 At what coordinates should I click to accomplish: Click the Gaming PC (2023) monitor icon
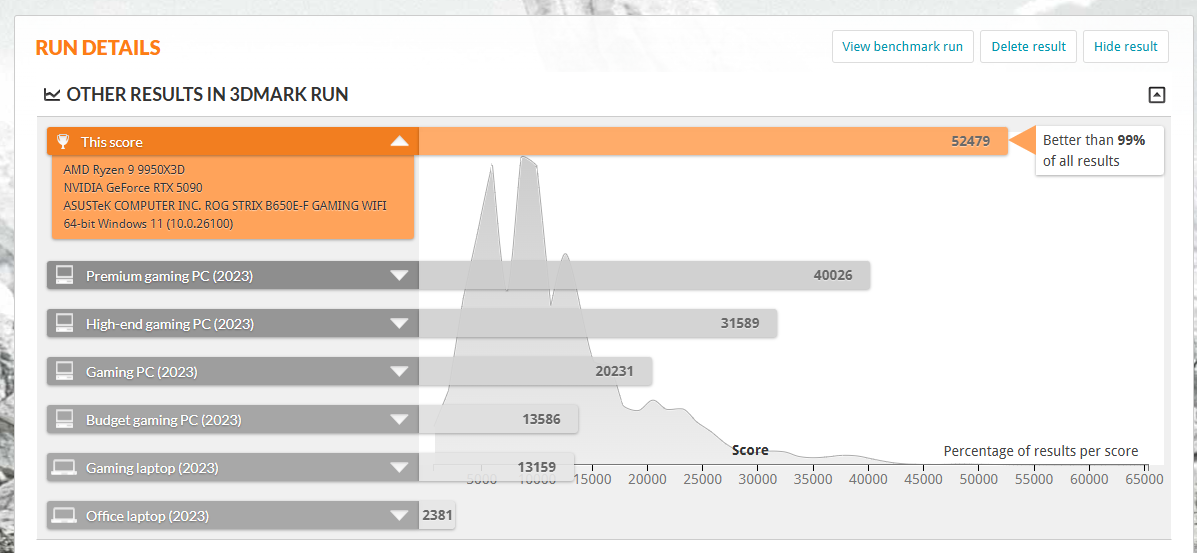click(x=65, y=371)
